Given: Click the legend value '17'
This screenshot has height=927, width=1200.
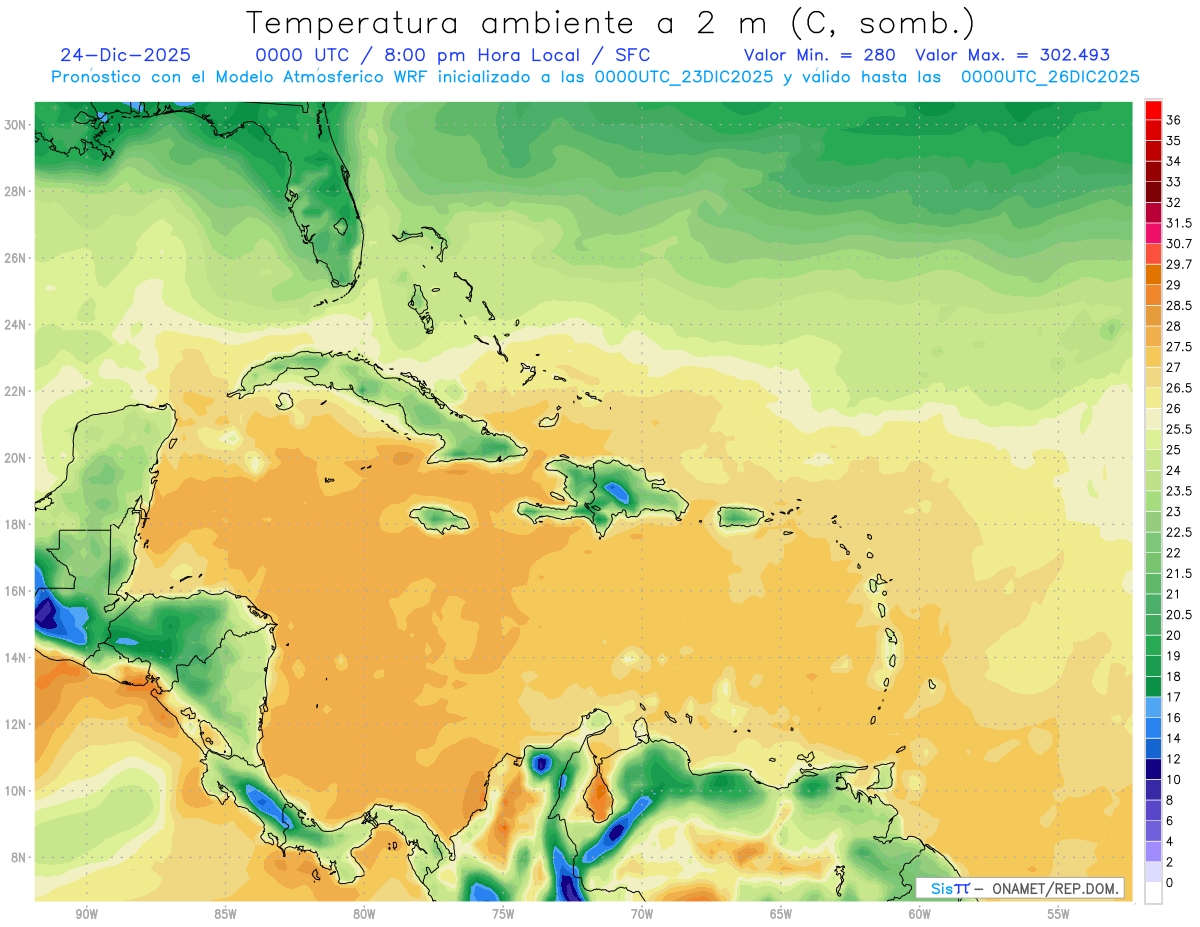Looking at the screenshot, I should [x=1174, y=698].
